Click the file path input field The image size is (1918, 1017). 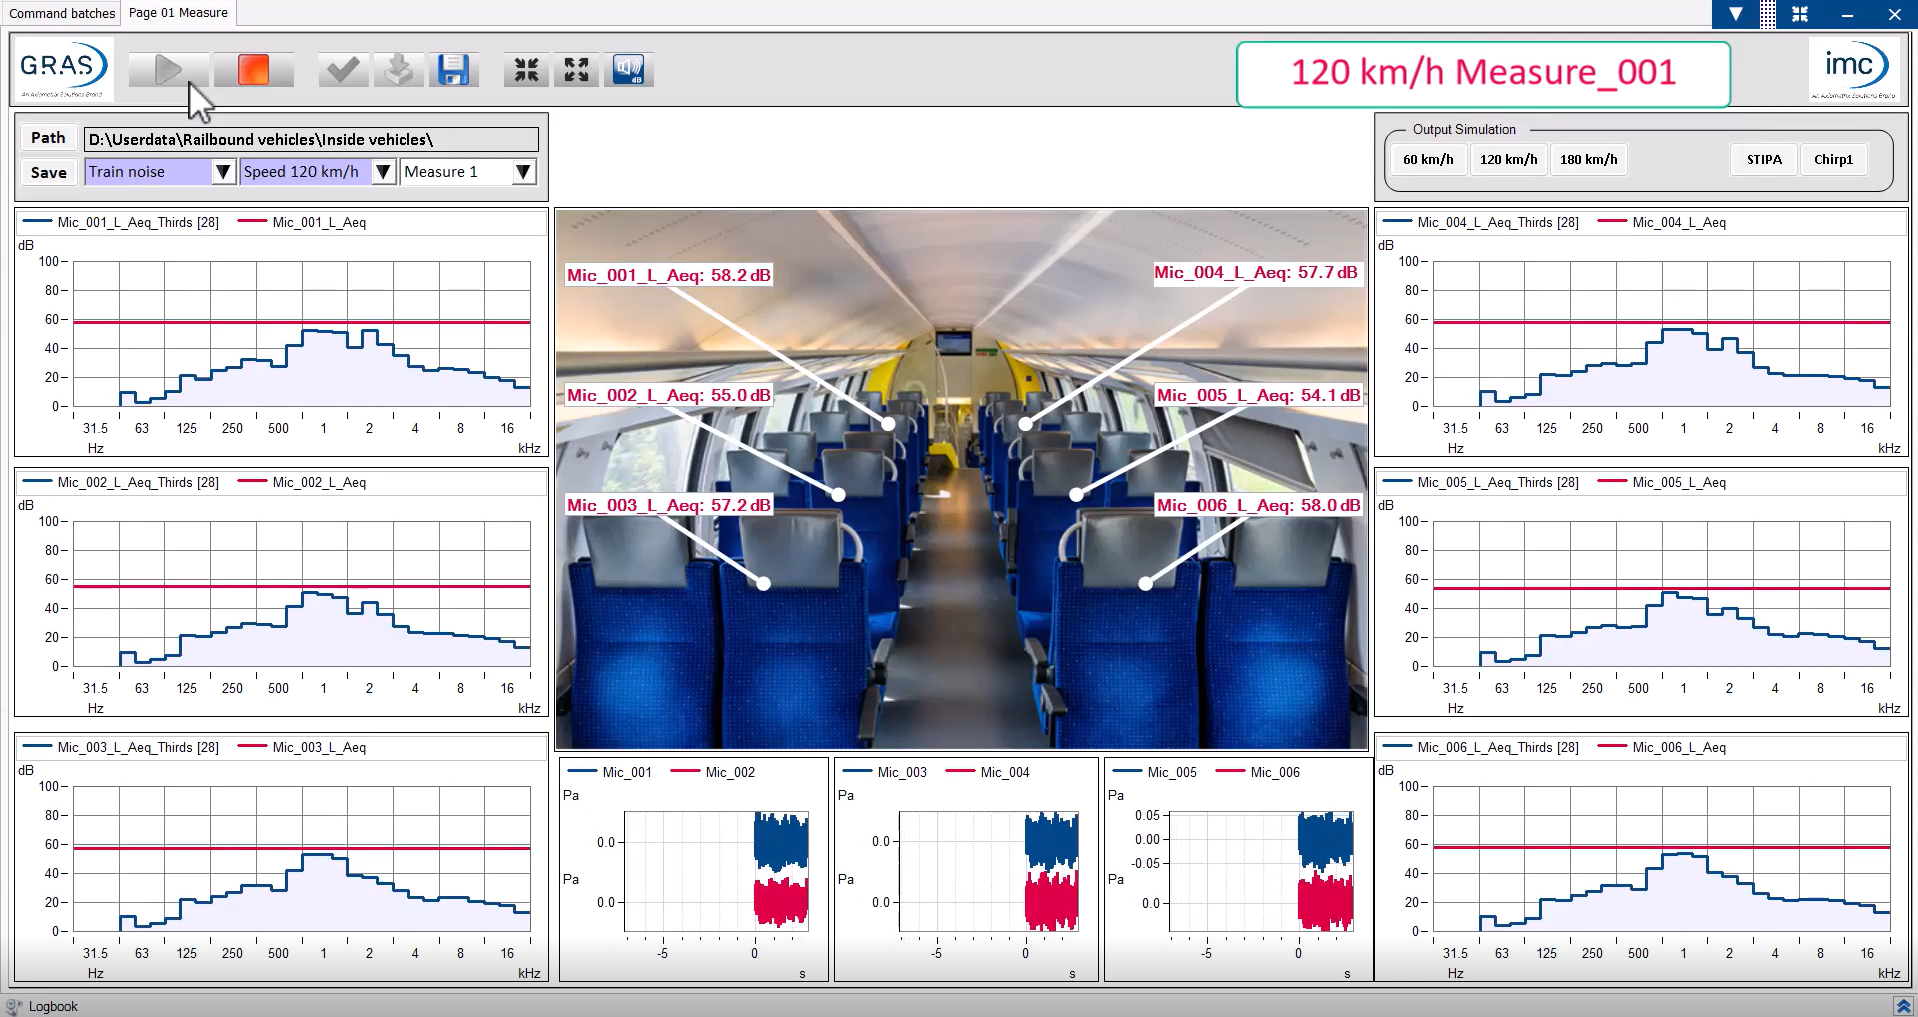coord(311,140)
